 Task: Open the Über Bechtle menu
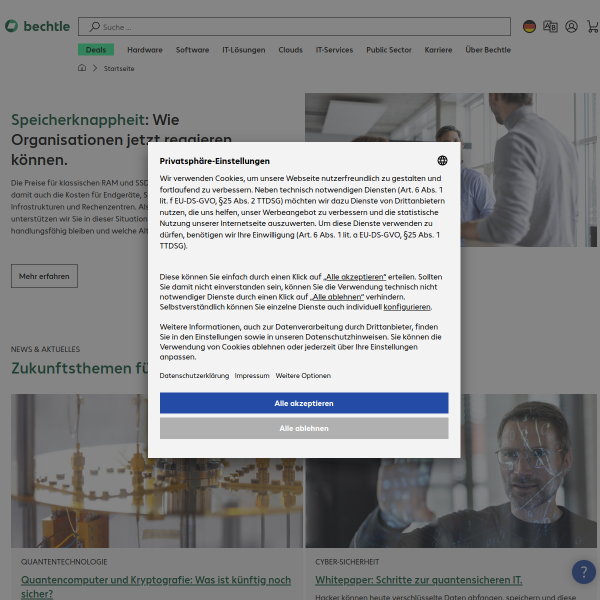click(488, 50)
